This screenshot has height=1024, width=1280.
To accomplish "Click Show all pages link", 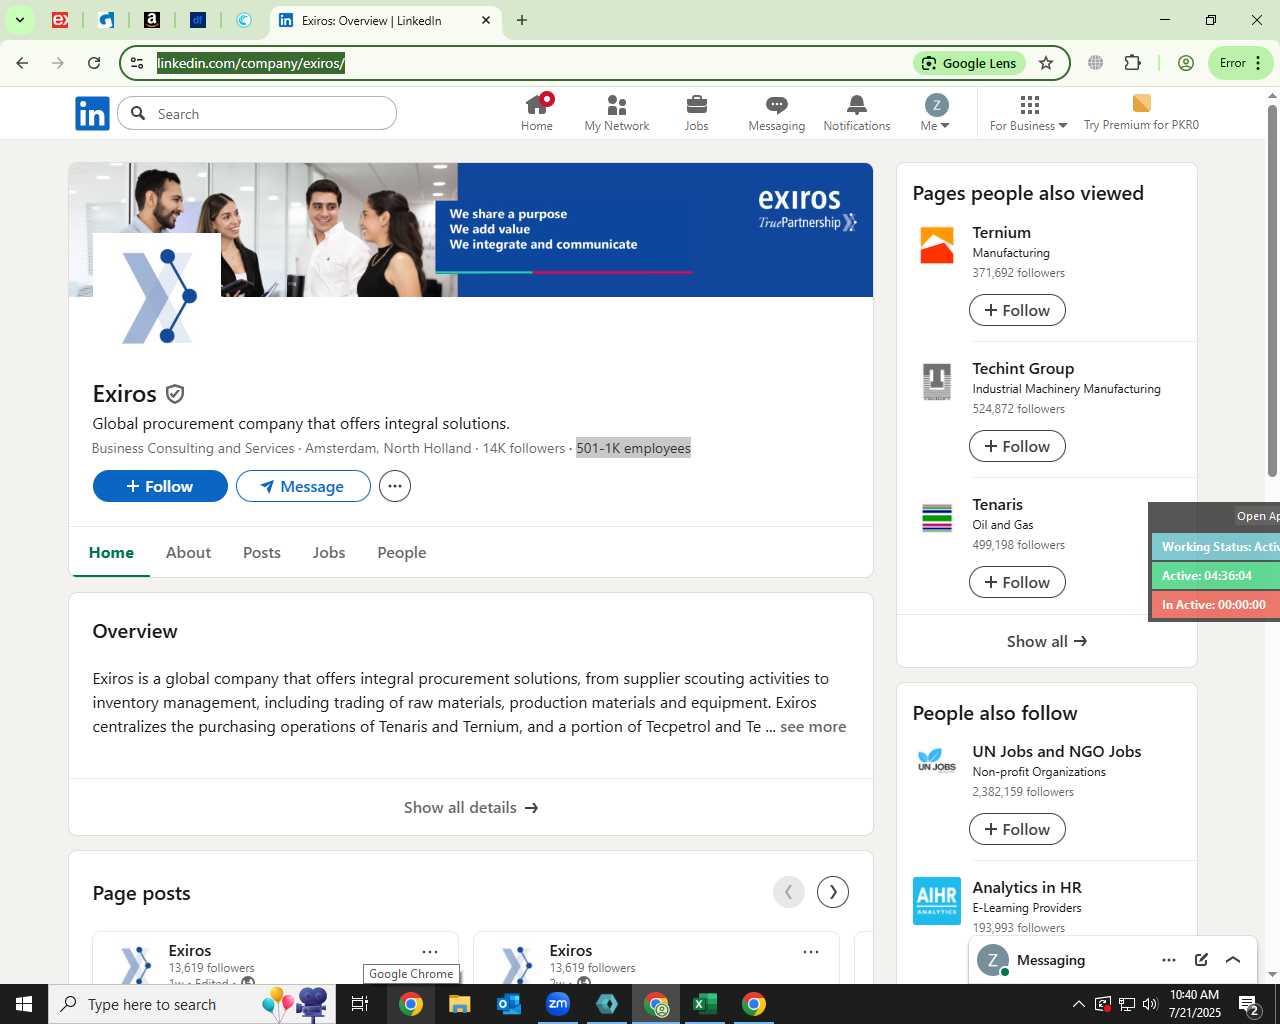I will 1047,641.
